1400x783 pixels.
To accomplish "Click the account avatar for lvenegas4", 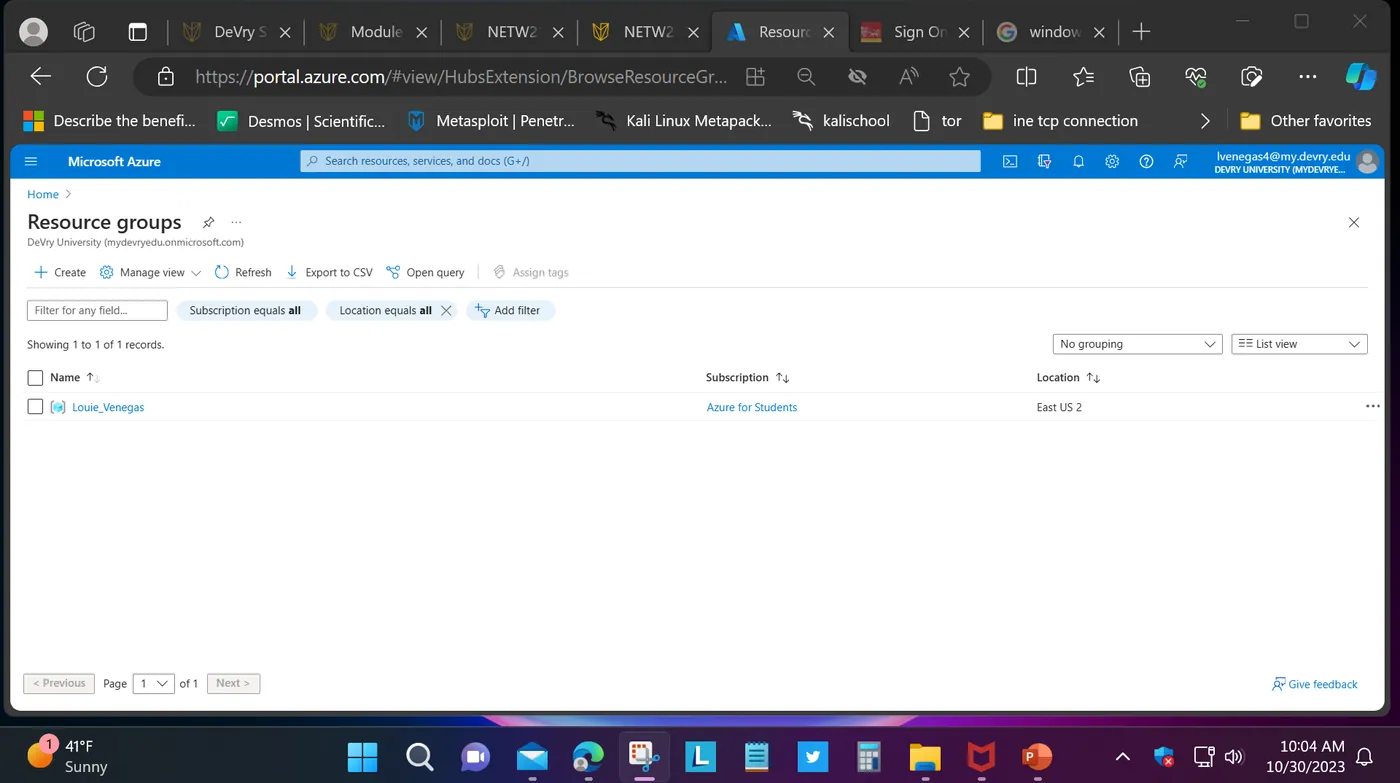I will (1367, 162).
